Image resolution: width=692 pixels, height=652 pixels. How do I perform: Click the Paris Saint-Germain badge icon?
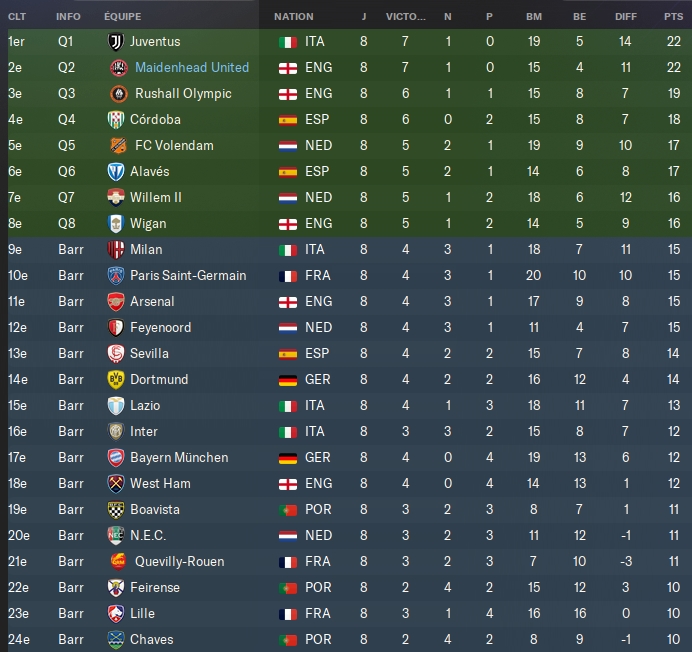tap(117, 276)
